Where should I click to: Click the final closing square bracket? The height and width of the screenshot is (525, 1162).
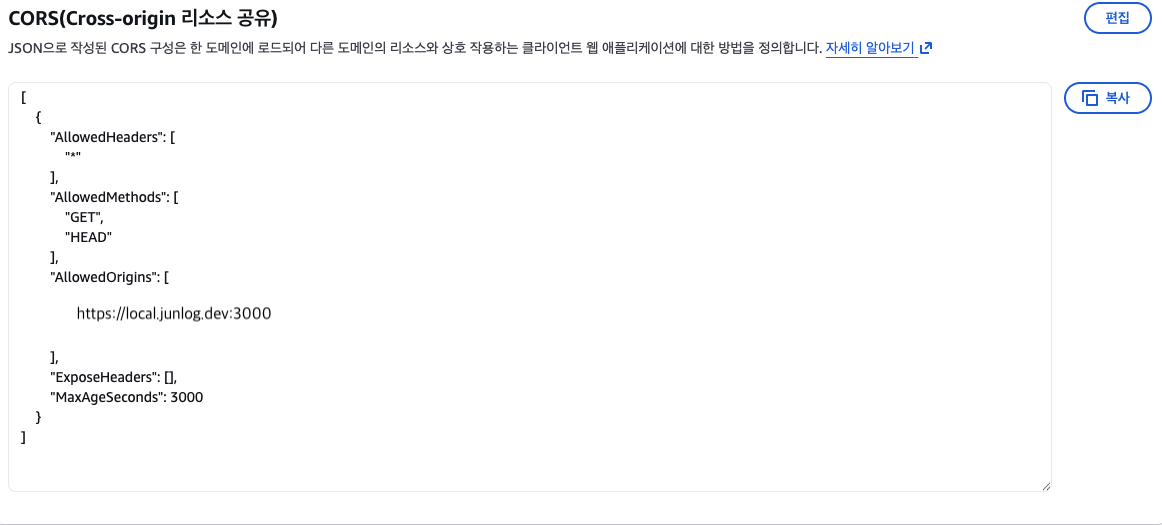23,437
